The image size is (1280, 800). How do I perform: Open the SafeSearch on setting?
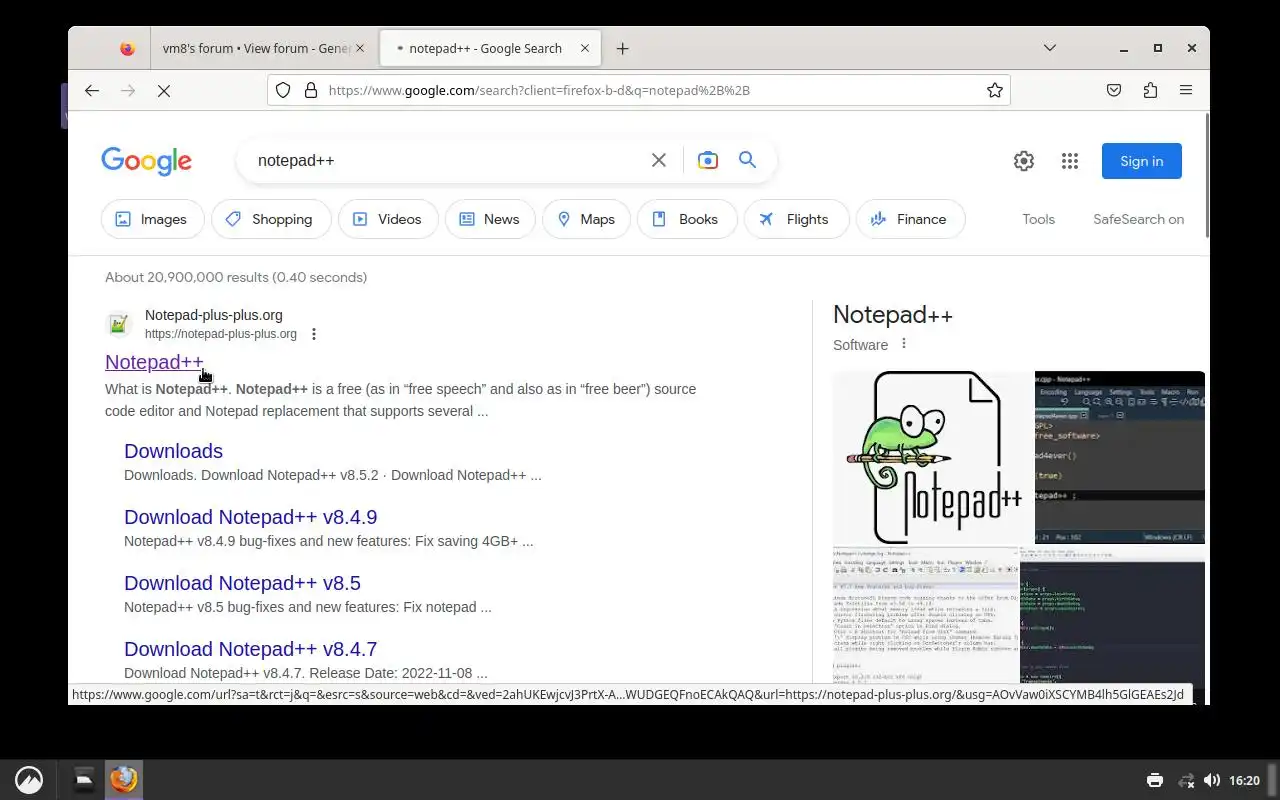point(1138,219)
